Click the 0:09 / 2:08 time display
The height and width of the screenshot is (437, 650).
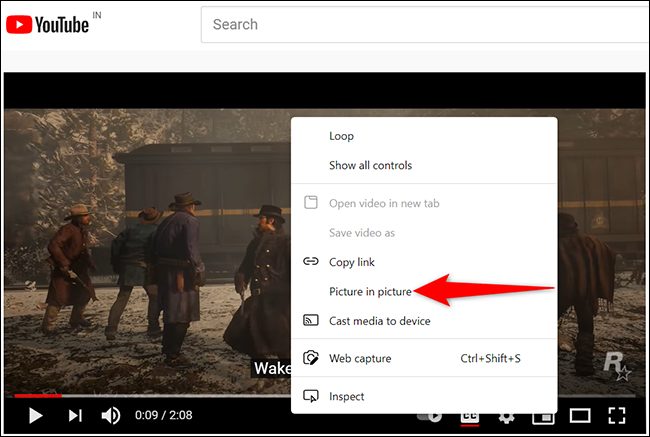(x=164, y=415)
